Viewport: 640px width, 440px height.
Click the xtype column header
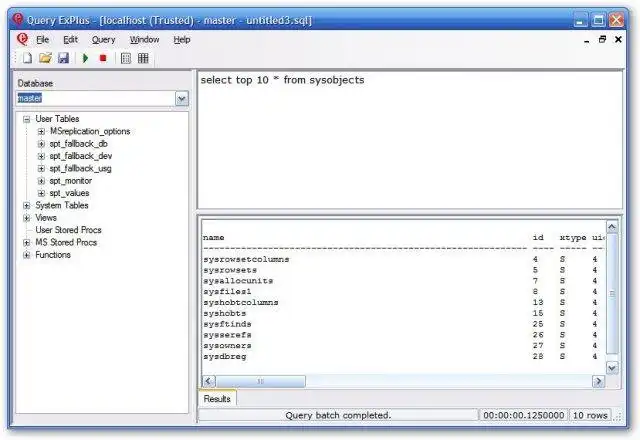point(573,238)
